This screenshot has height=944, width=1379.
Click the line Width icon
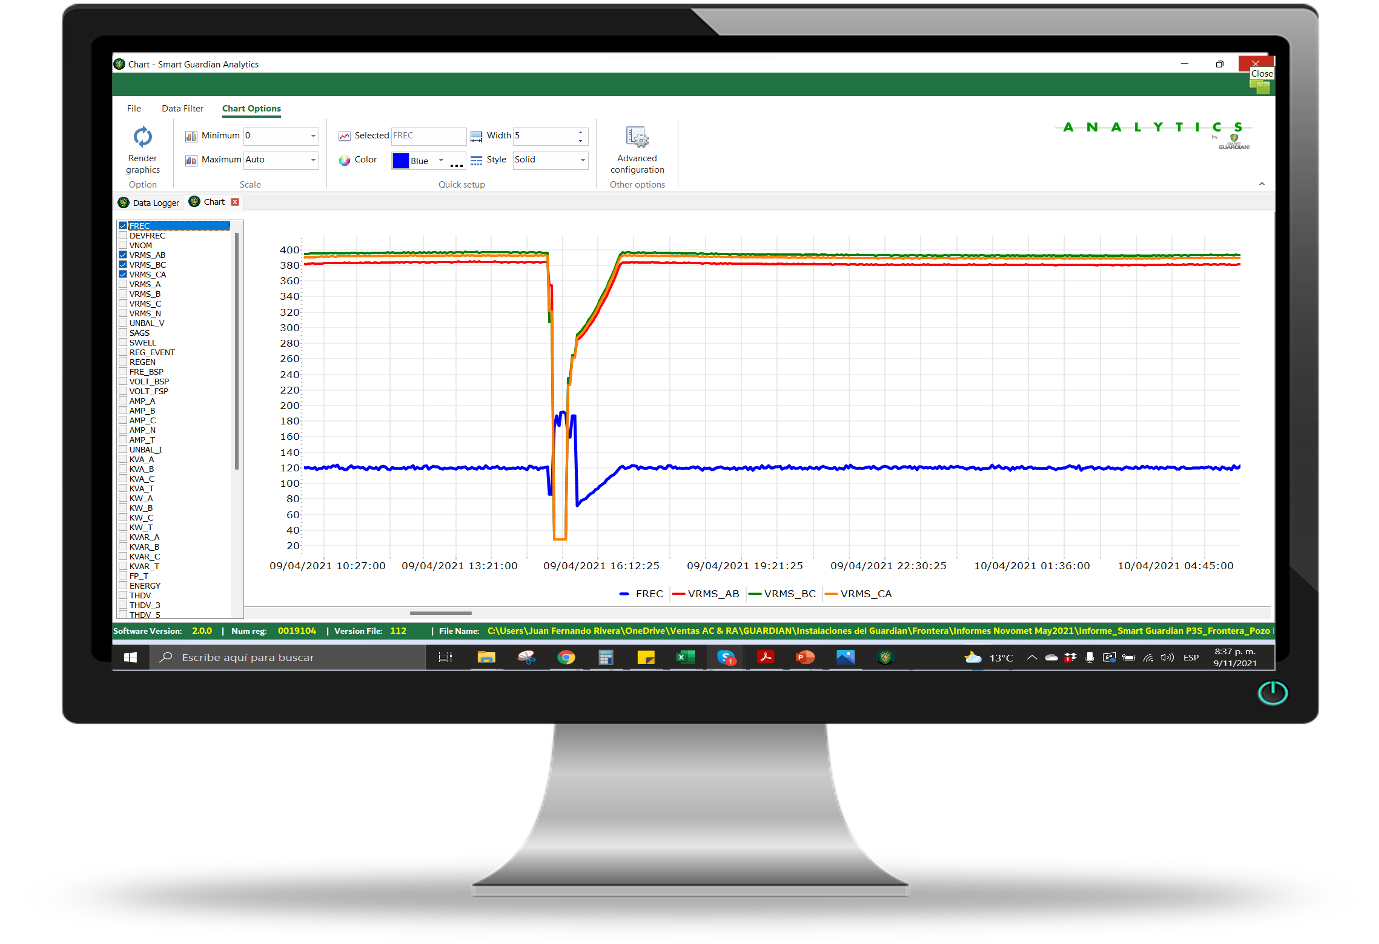pos(476,136)
